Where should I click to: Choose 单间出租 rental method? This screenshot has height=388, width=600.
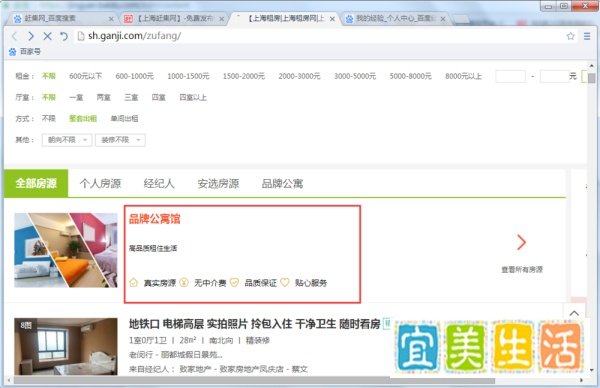click(124, 119)
